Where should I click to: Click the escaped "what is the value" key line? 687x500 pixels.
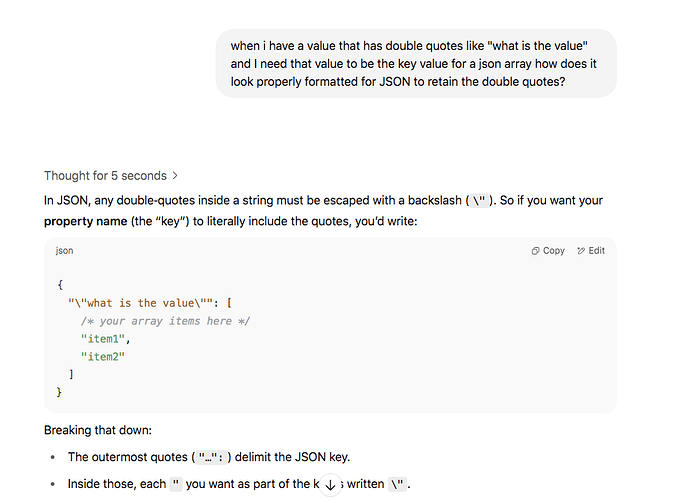[150, 303]
